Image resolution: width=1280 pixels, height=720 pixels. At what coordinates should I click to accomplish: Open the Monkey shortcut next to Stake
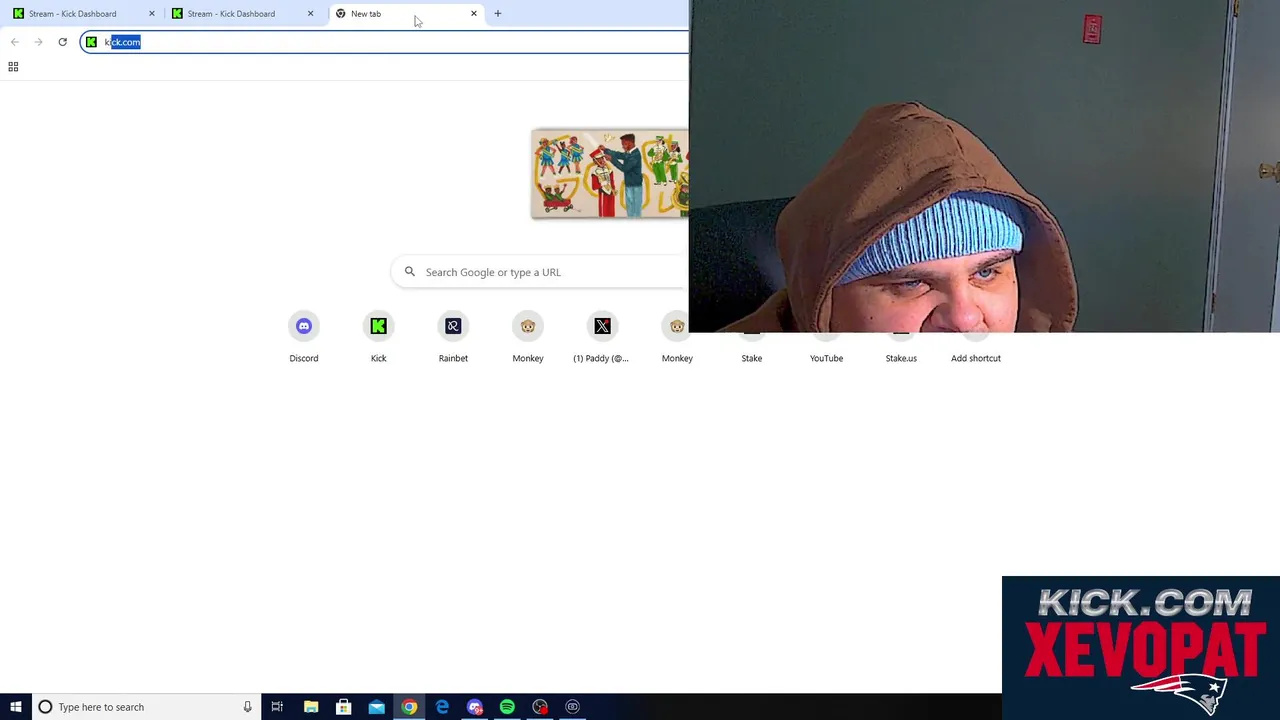click(677, 337)
